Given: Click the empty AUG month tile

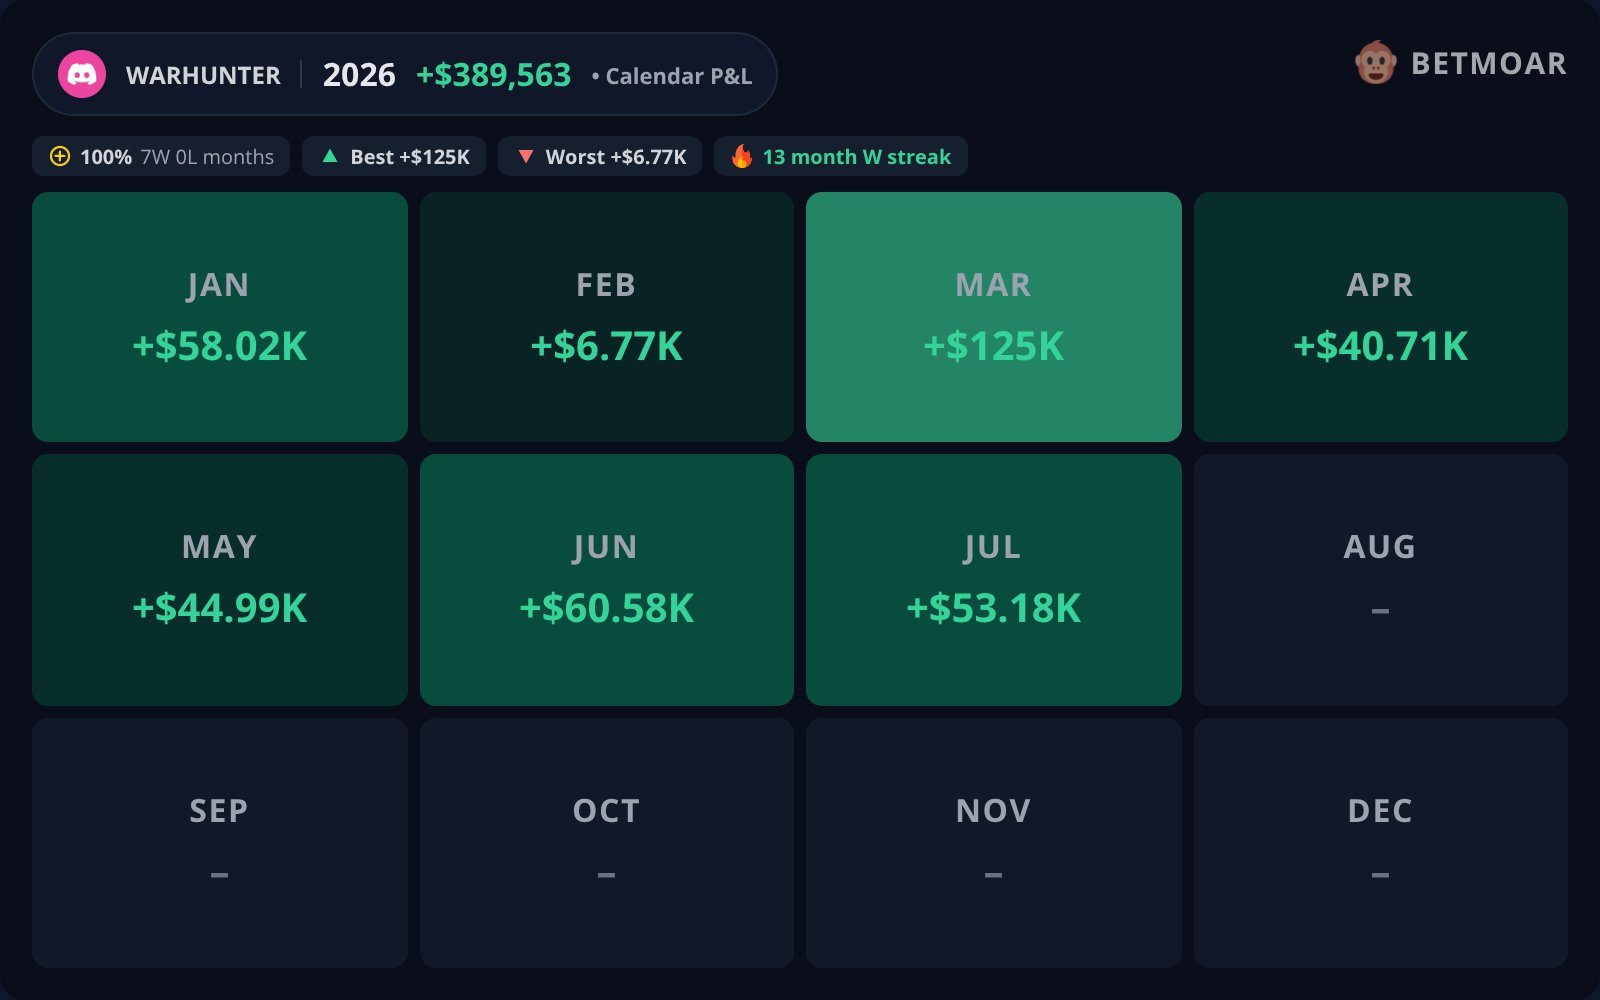Looking at the screenshot, I should click(x=1381, y=580).
